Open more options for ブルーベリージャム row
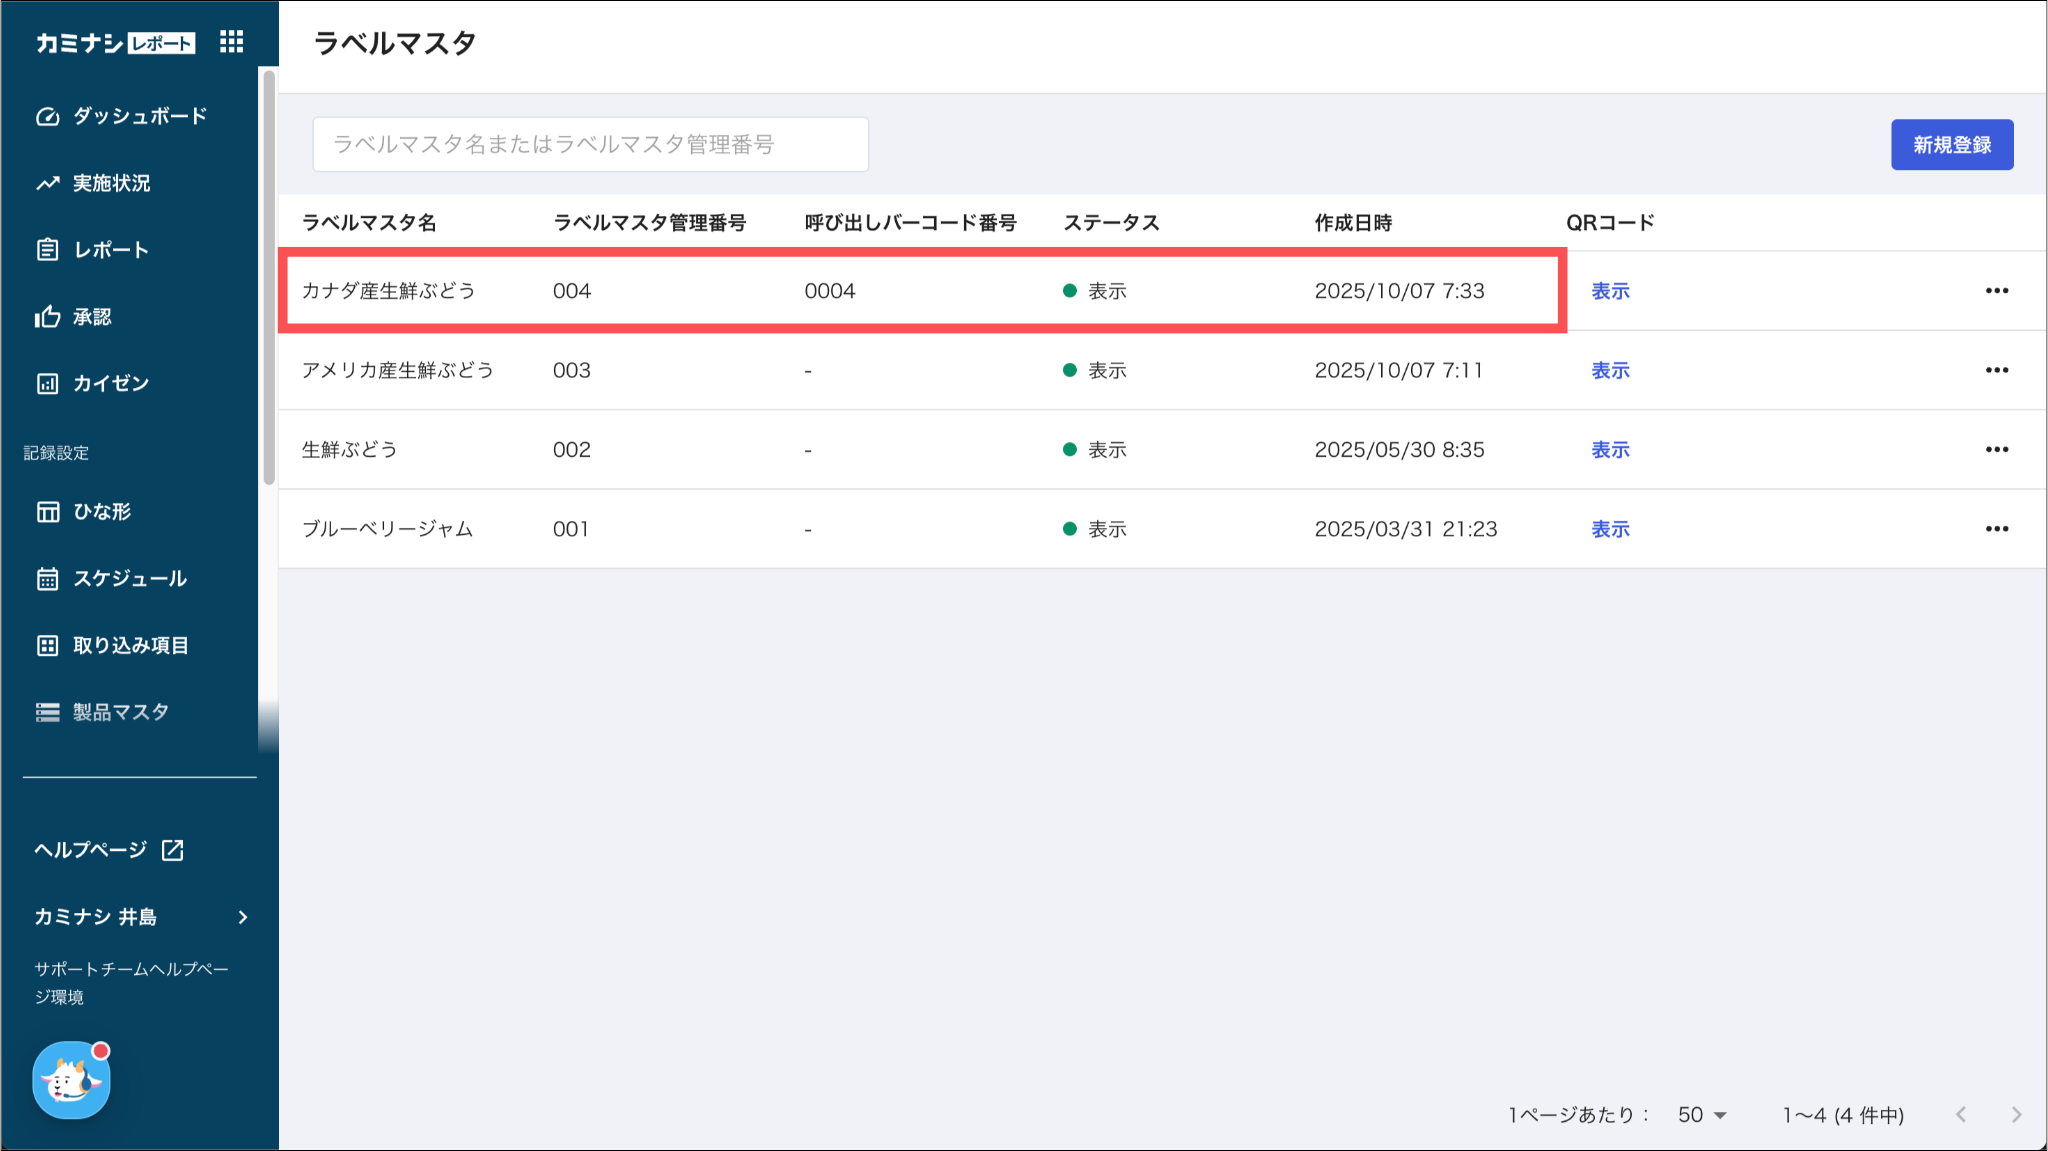This screenshot has width=2048, height=1151. pyautogui.click(x=1996, y=529)
